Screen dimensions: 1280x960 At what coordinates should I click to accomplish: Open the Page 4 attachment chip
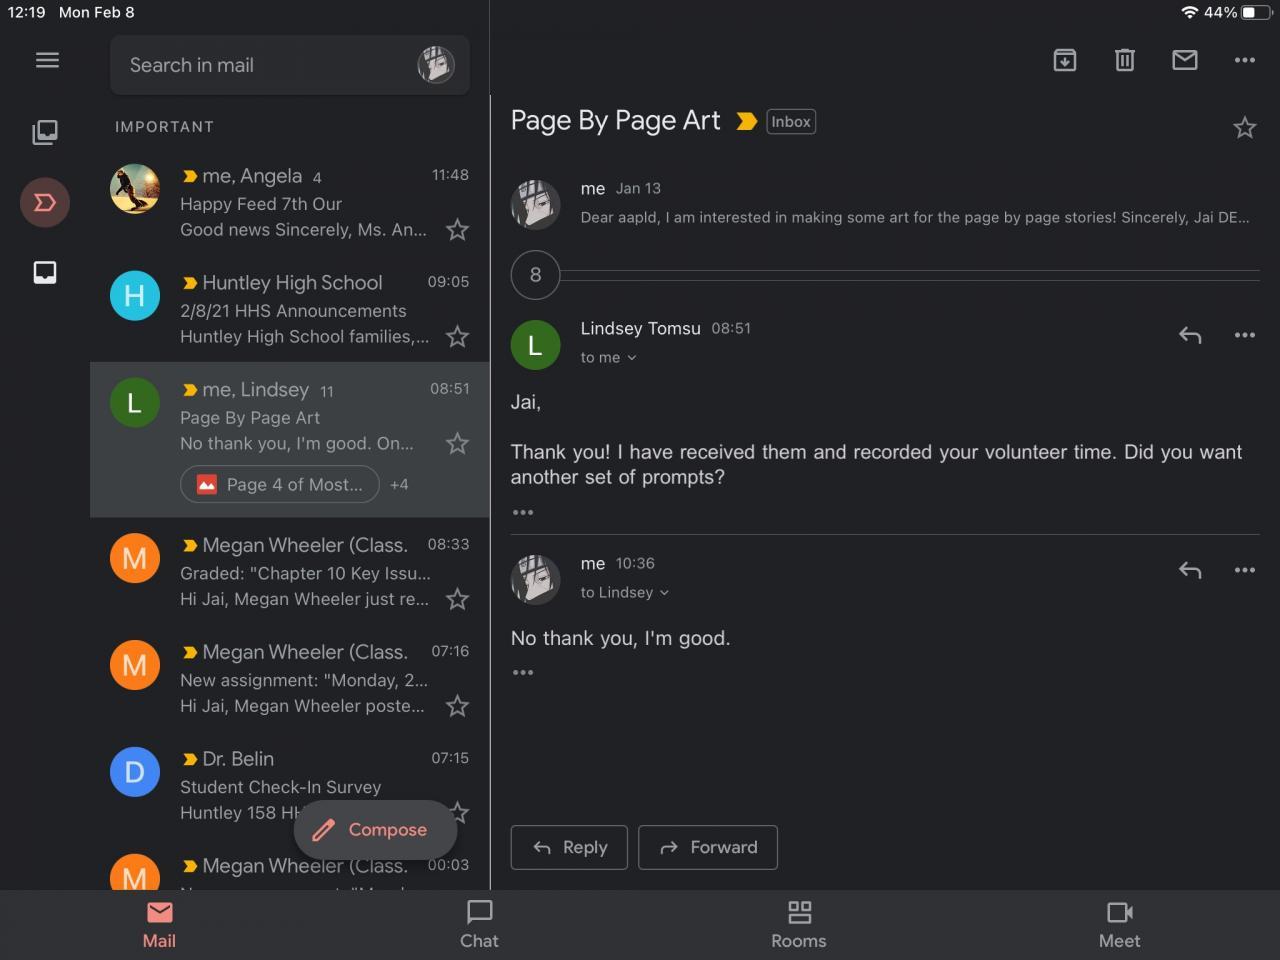click(x=280, y=484)
